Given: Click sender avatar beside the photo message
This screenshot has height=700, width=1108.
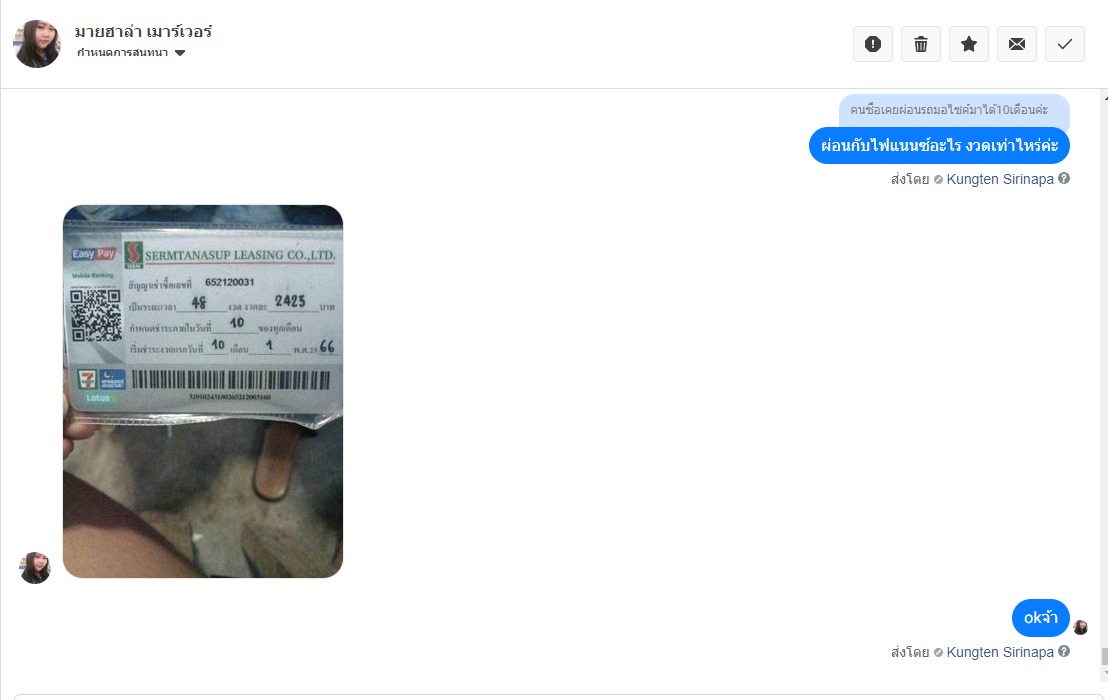Looking at the screenshot, I should click(x=35, y=568).
